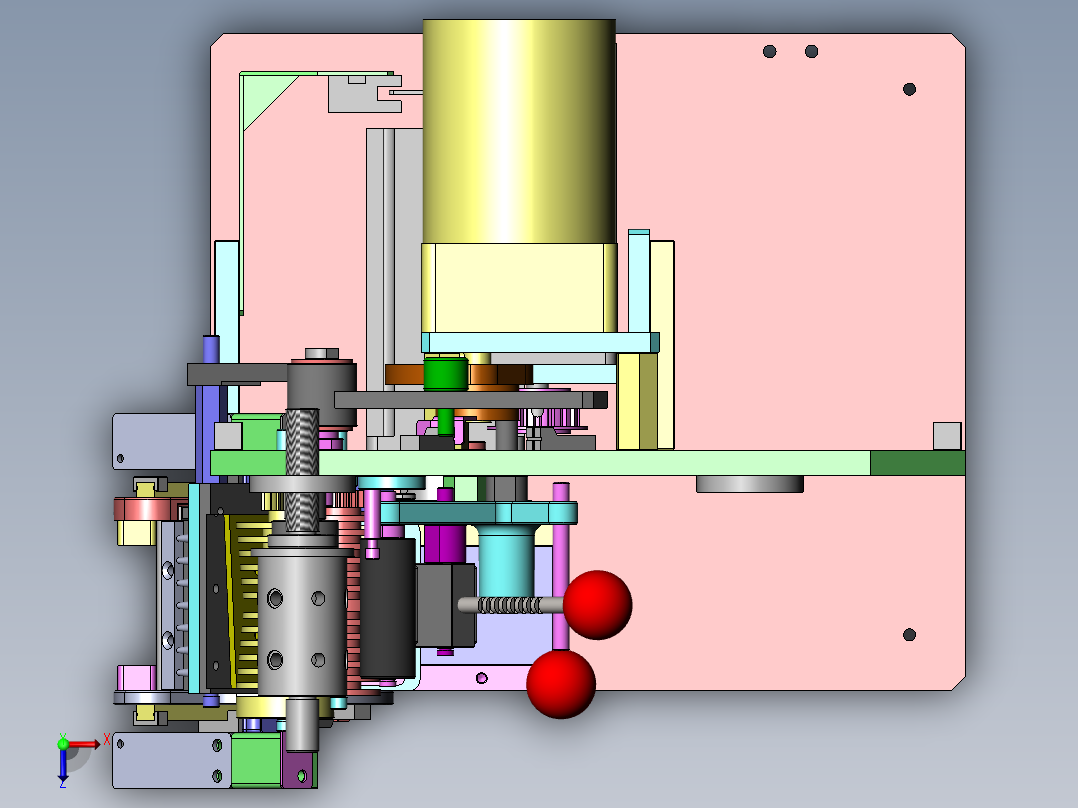
Task: Select the tall pale yellow bracket right of the motor
Action: click(662, 344)
